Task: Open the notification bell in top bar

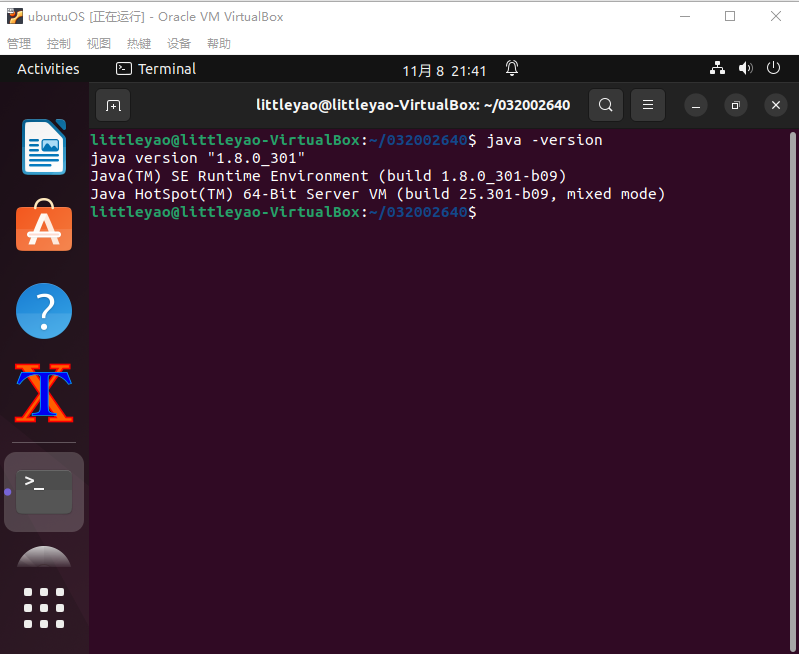Action: [512, 68]
